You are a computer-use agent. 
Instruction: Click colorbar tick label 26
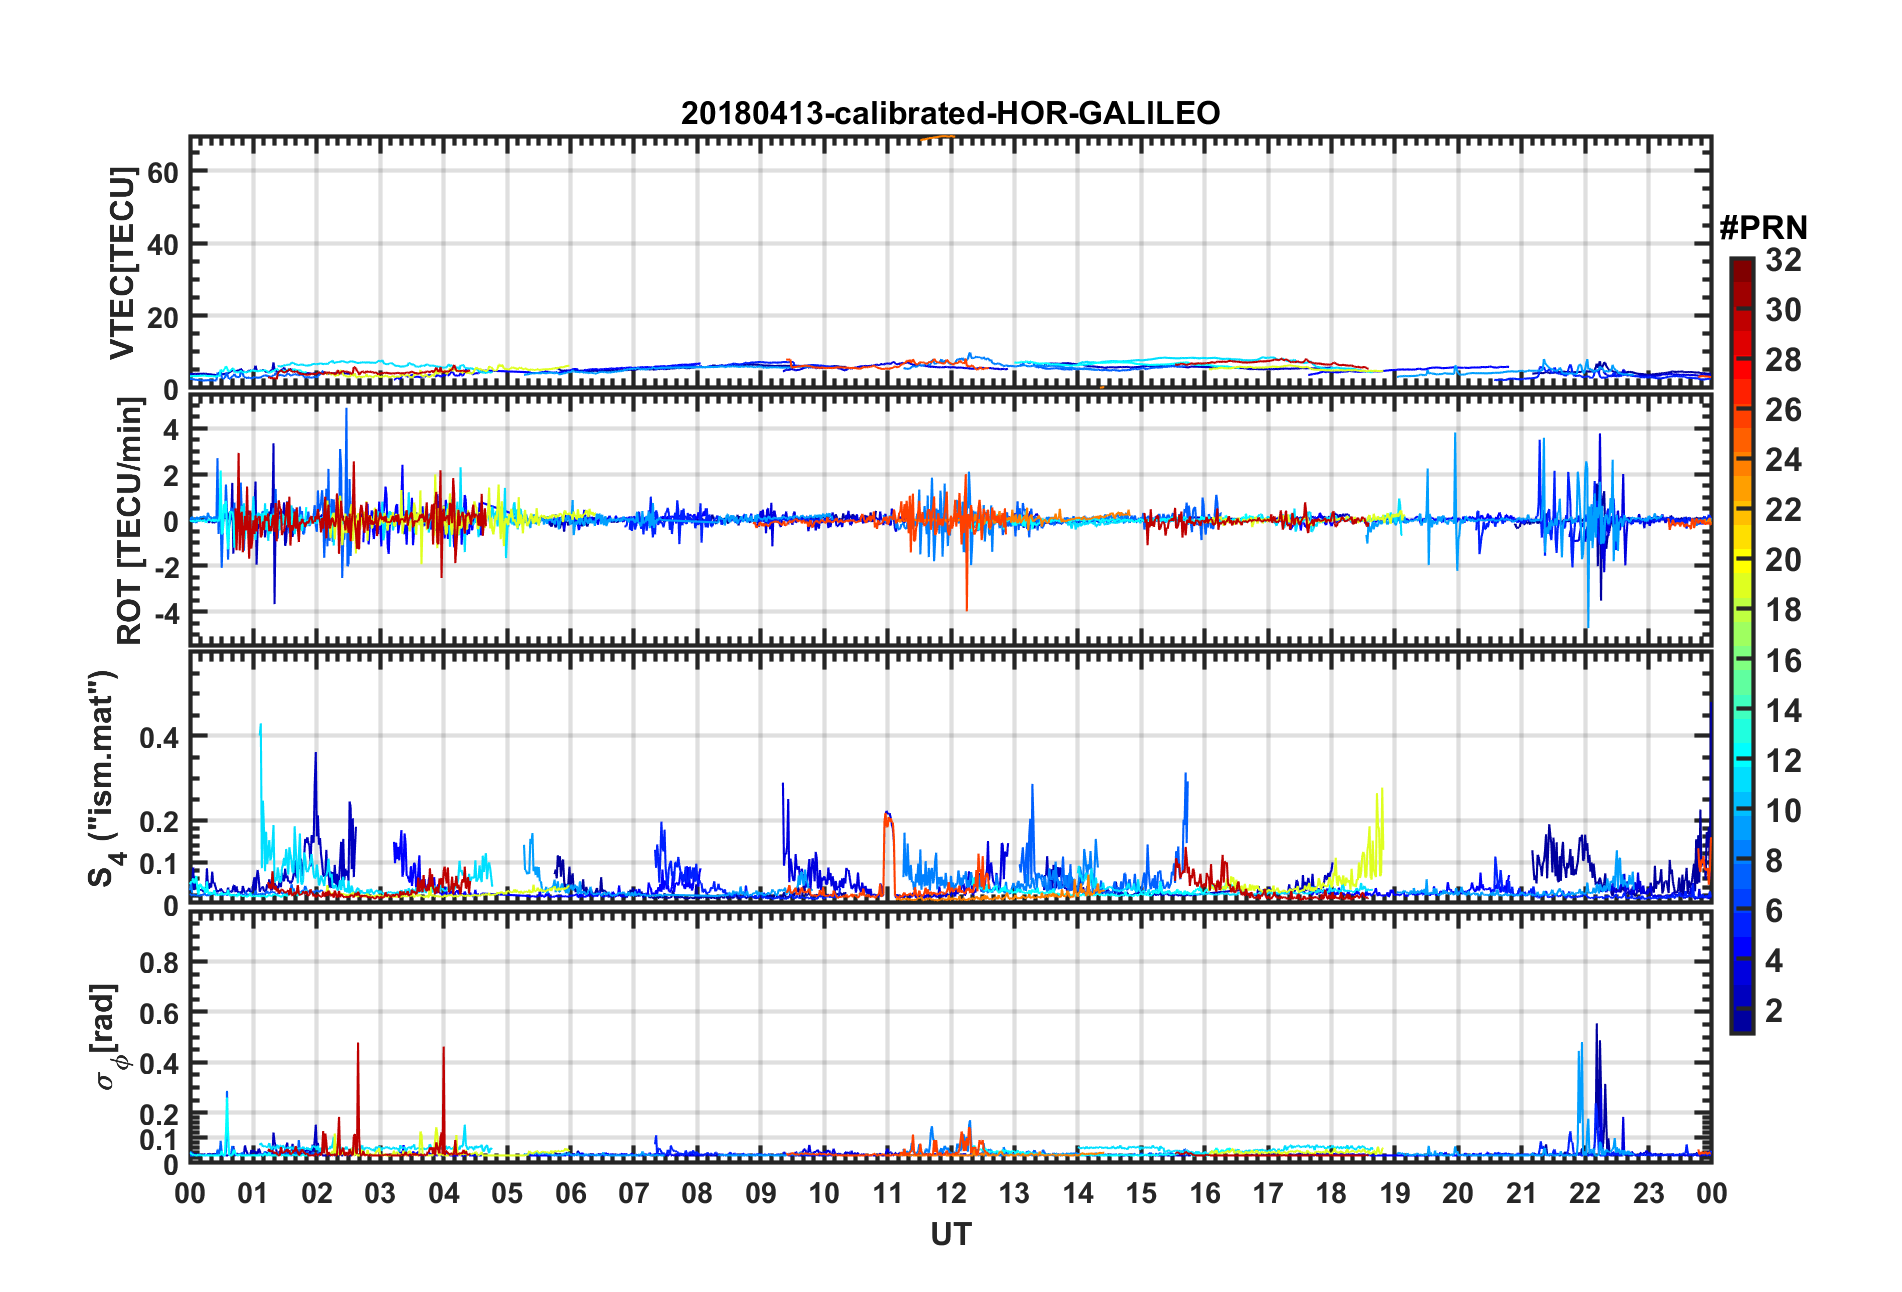[x=1783, y=410]
